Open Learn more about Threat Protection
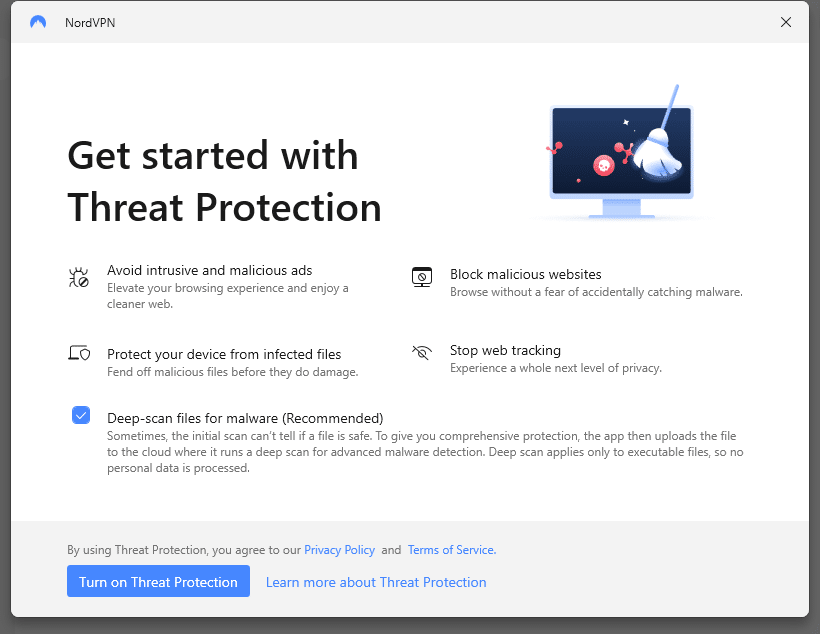Screen dimensions: 820x634 (x=376, y=582)
